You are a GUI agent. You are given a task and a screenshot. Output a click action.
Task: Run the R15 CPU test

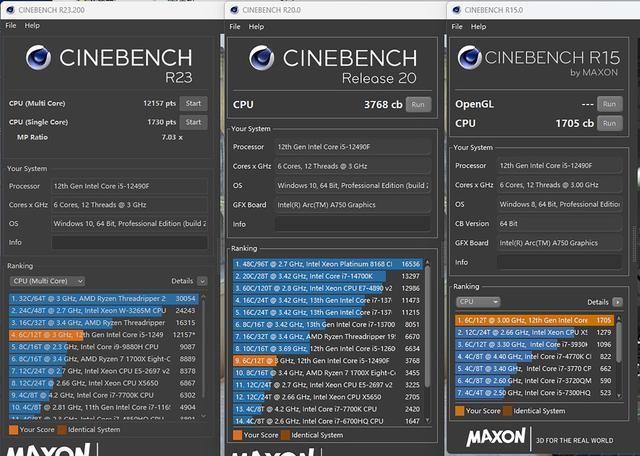point(609,123)
